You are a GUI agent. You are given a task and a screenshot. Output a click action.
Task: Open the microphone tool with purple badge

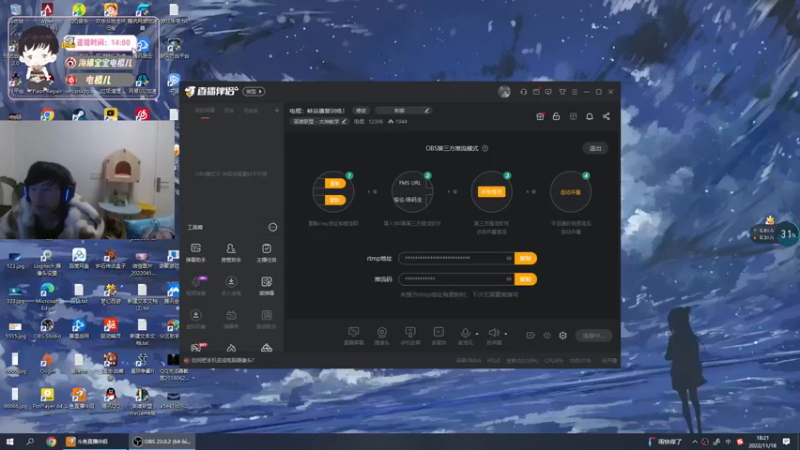point(196,286)
